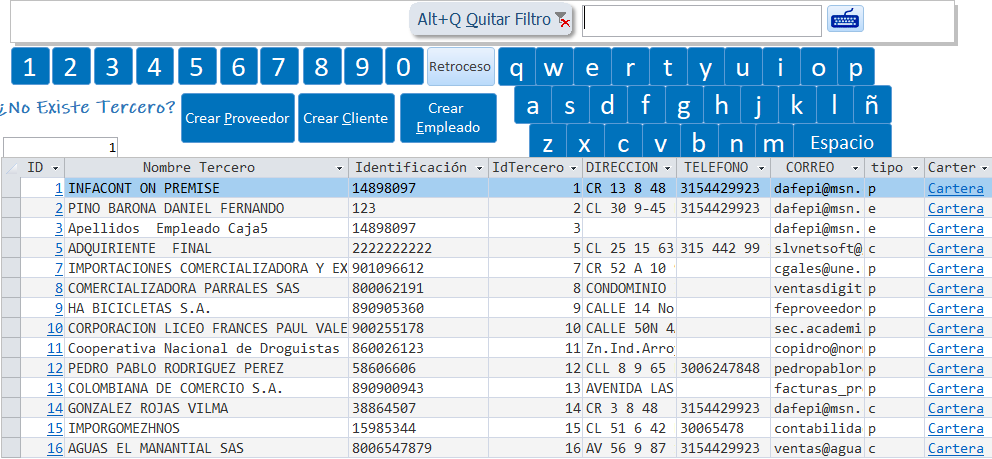
Task: Select Cooperativa Nacional de Droguistas cell
Action: [x=207, y=348]
